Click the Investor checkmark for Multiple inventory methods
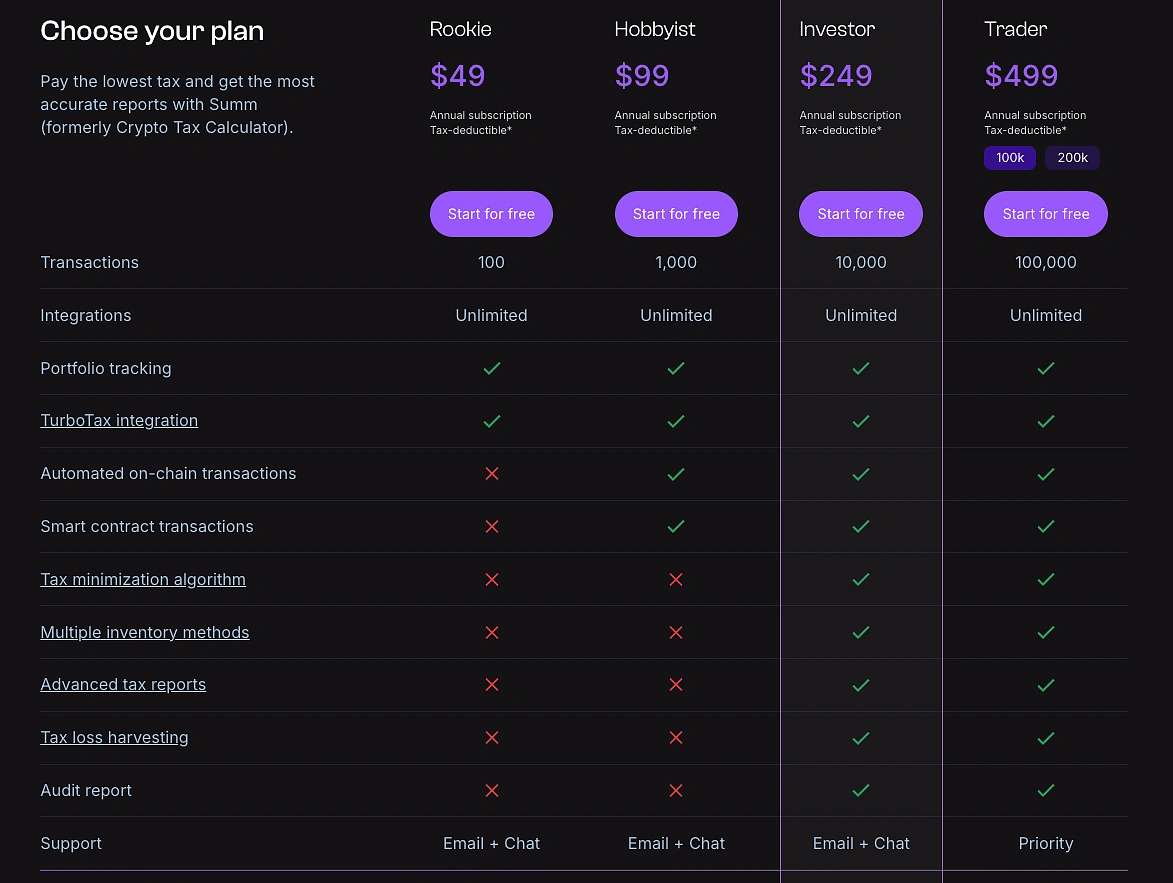Viewport: 1173px width, 883px height. coord(861,632)
